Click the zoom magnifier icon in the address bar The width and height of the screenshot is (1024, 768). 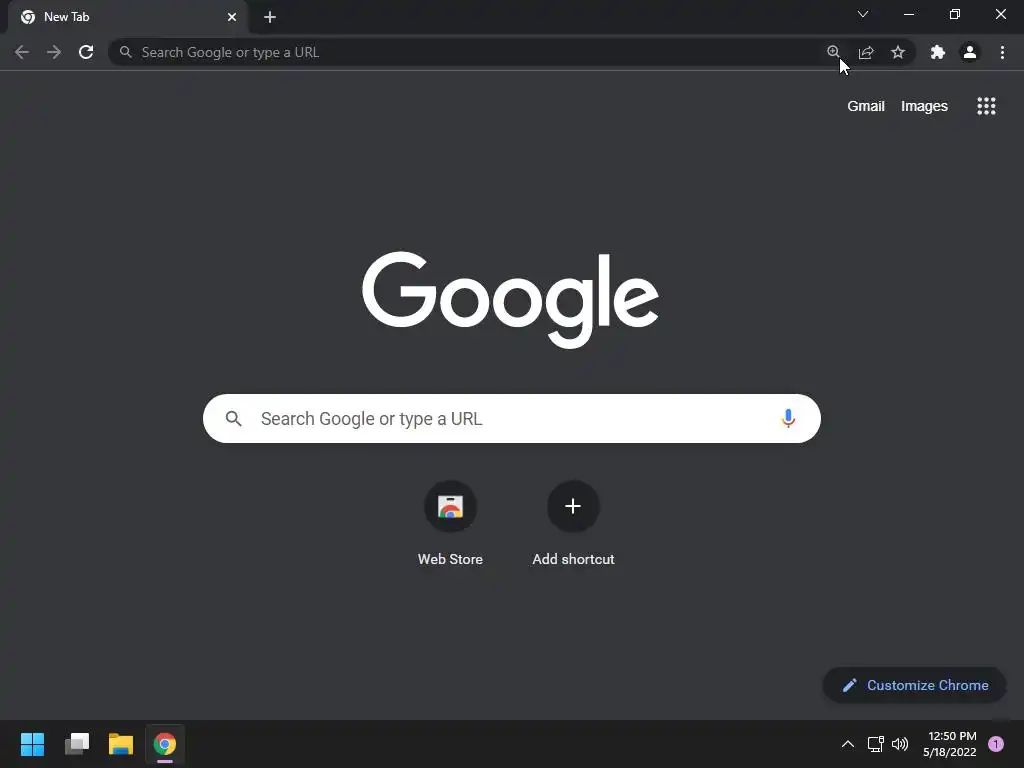tap(833, 52)
